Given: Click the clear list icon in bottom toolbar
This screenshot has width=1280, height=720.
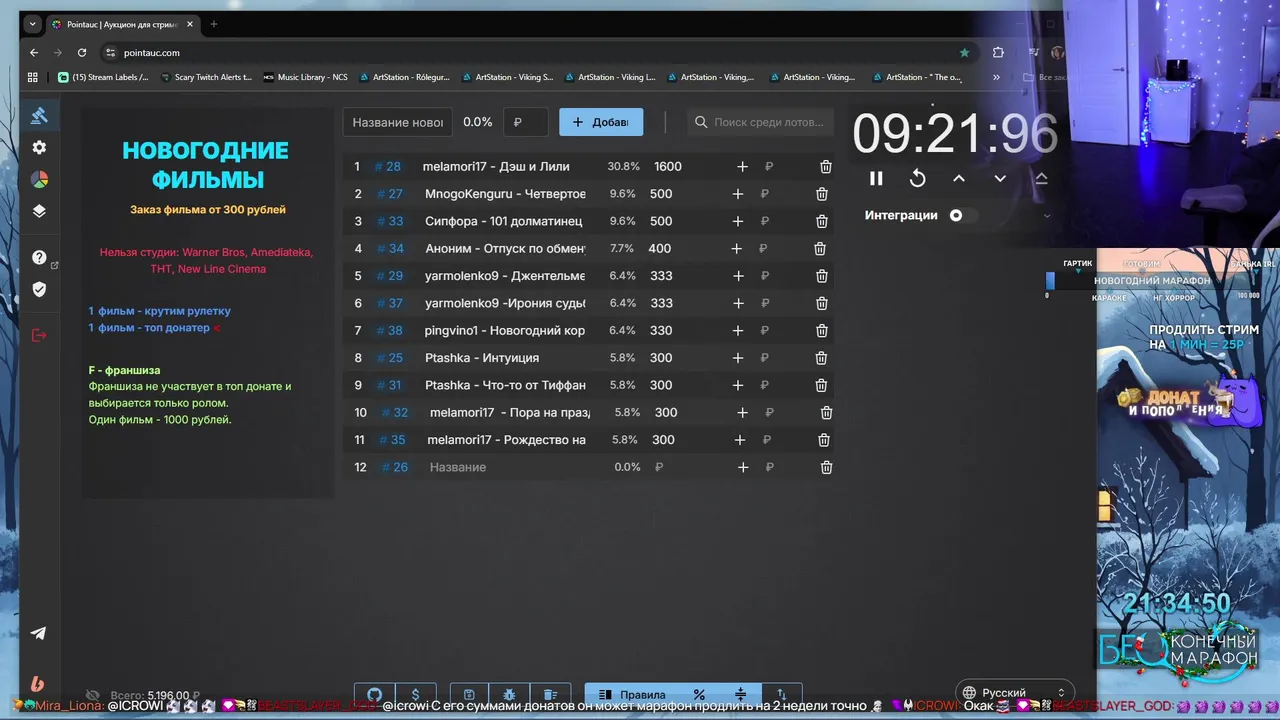Looking at the screenshot, I should pos(550,694).
